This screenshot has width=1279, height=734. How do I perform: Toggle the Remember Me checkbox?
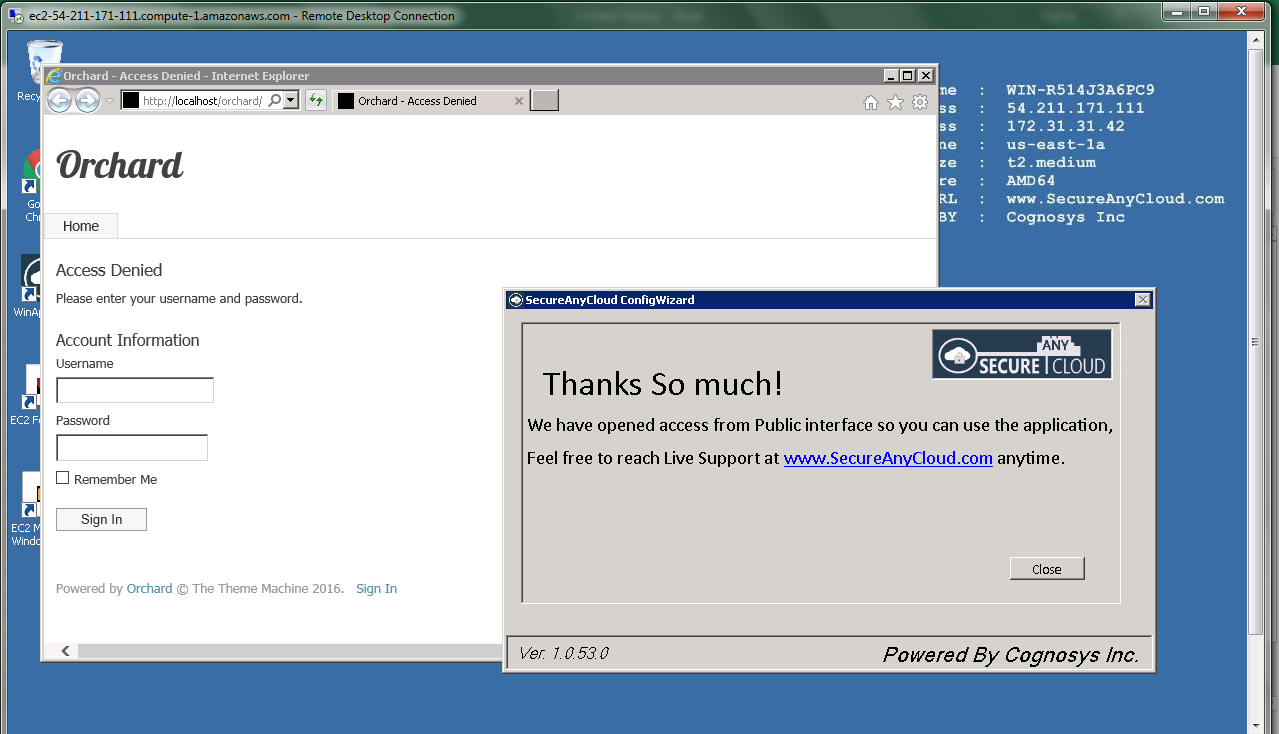63,478
